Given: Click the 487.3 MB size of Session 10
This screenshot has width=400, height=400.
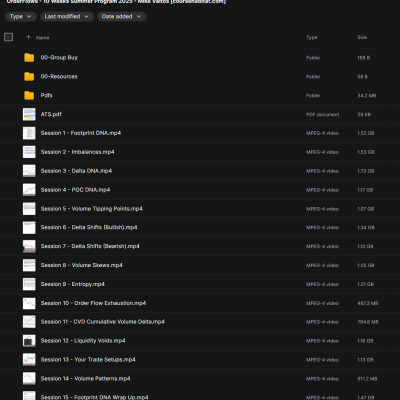Looking at the screenshot, I should pos(368,303).
